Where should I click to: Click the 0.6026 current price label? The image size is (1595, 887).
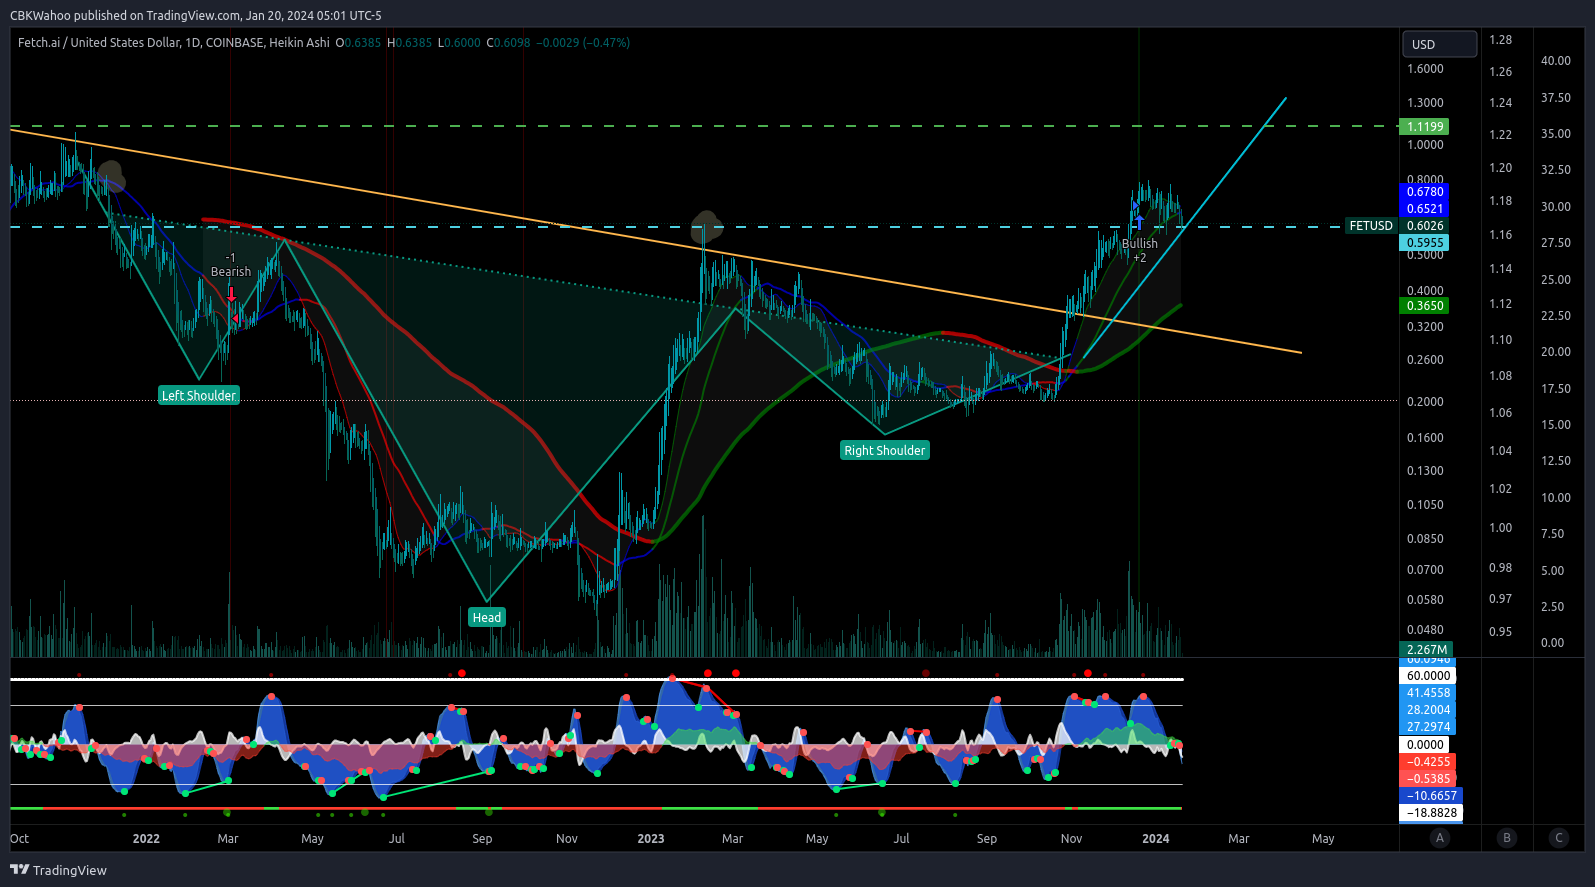coord(1425,226)
